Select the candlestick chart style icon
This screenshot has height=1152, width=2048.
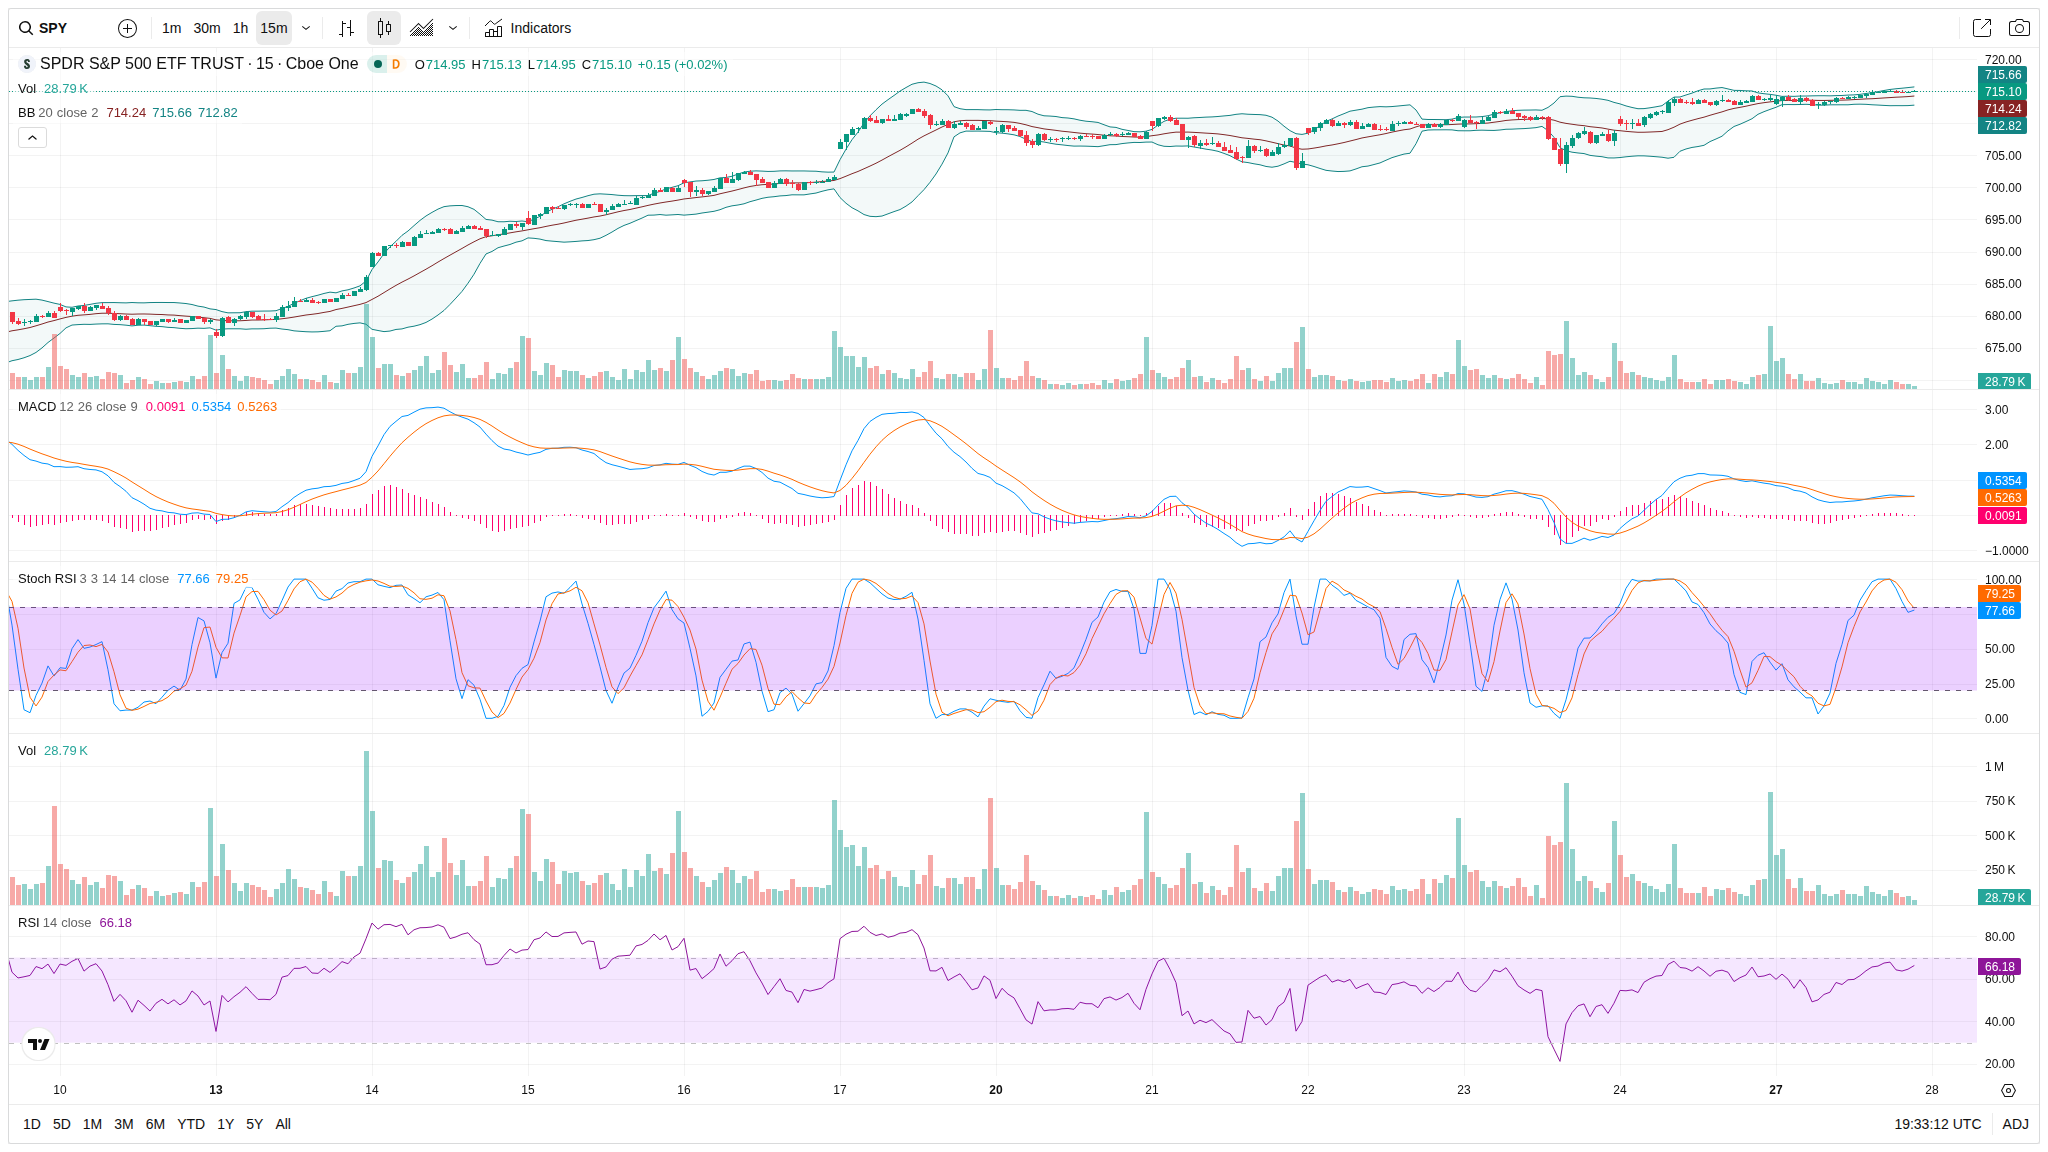[x=384, y=28]
